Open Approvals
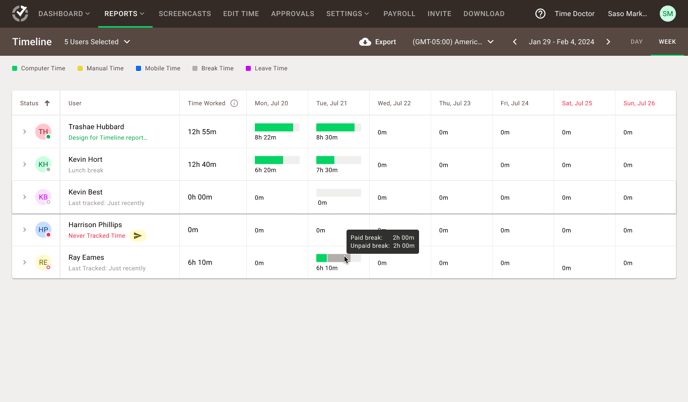 tap(293, 14)
